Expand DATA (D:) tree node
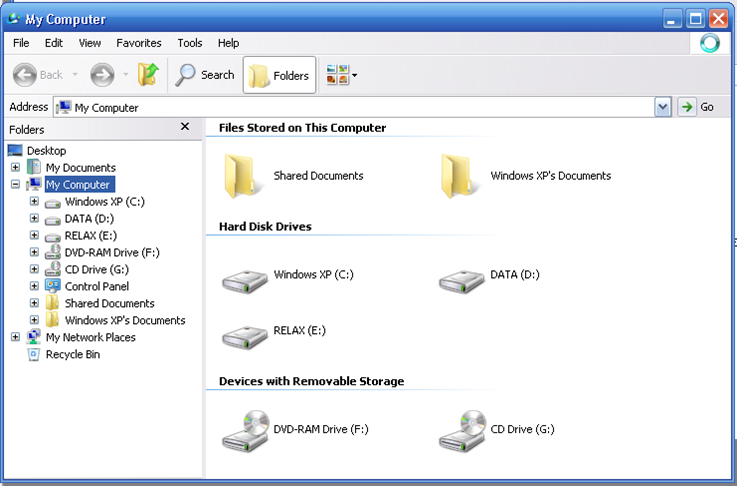The height and width of the screenshot is (486, 737). coord(34,218)
